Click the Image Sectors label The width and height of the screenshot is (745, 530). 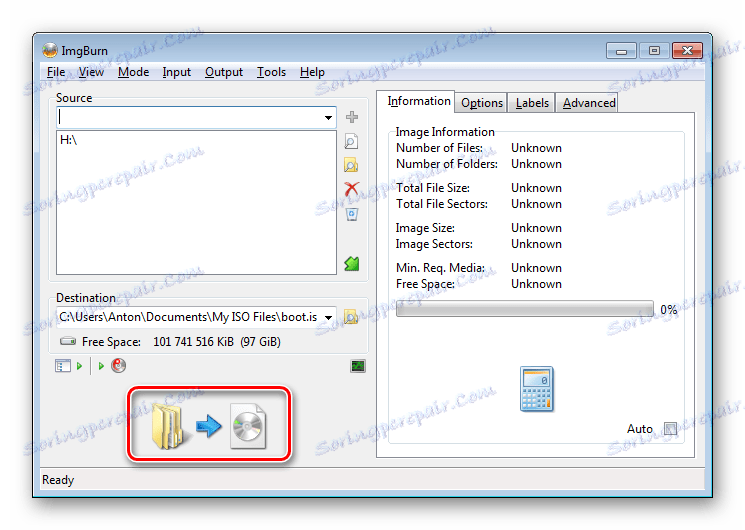[434, 244]
